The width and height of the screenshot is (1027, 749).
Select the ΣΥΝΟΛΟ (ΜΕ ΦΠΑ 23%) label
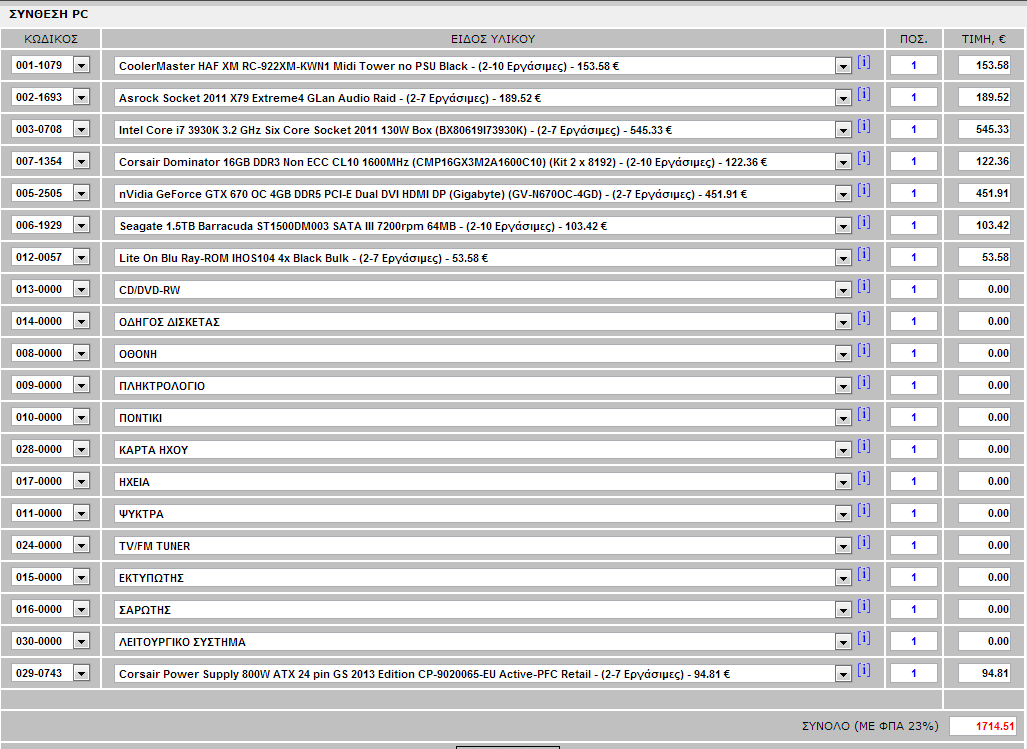(870, 726)
